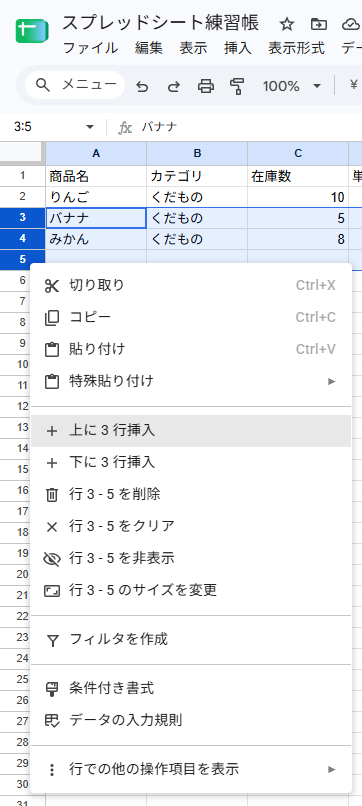
Task: Open the 挿入 menu
Action: [x=238, y=48]
